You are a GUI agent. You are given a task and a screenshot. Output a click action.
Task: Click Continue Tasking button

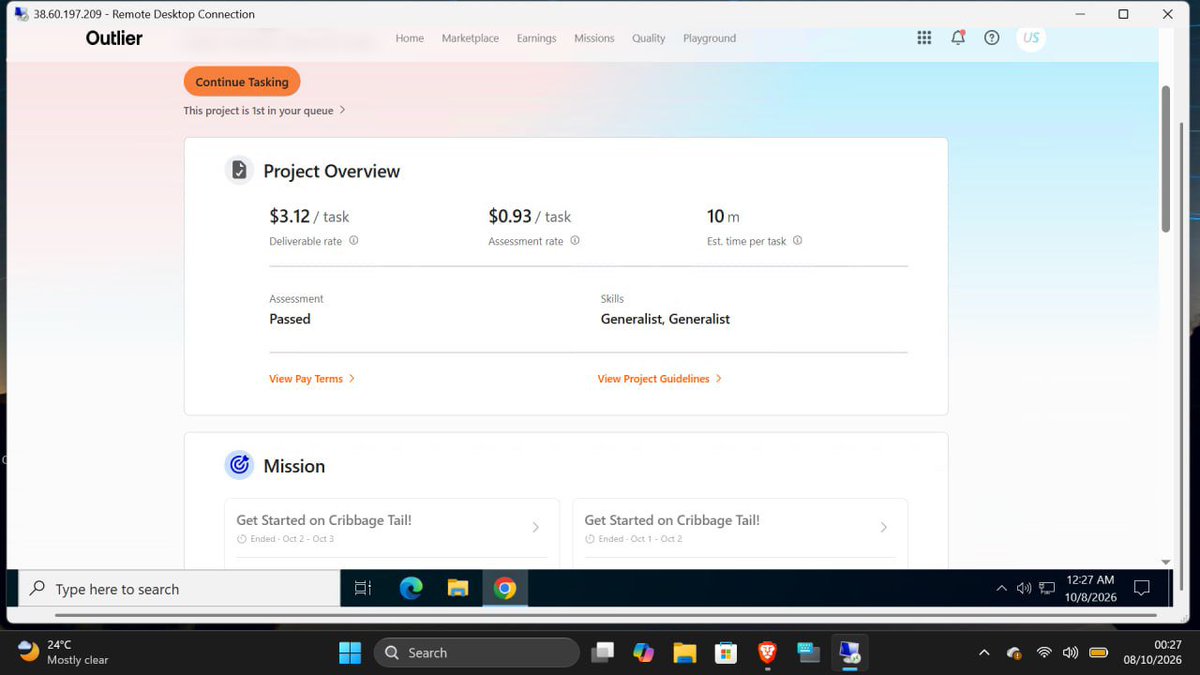[242, 82]
